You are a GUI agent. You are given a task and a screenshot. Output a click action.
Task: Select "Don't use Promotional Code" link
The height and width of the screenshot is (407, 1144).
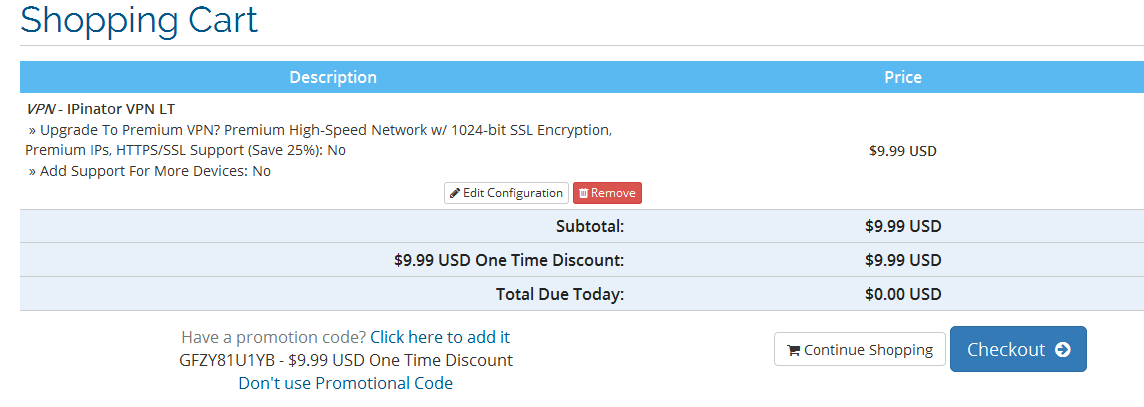[345, 383]
